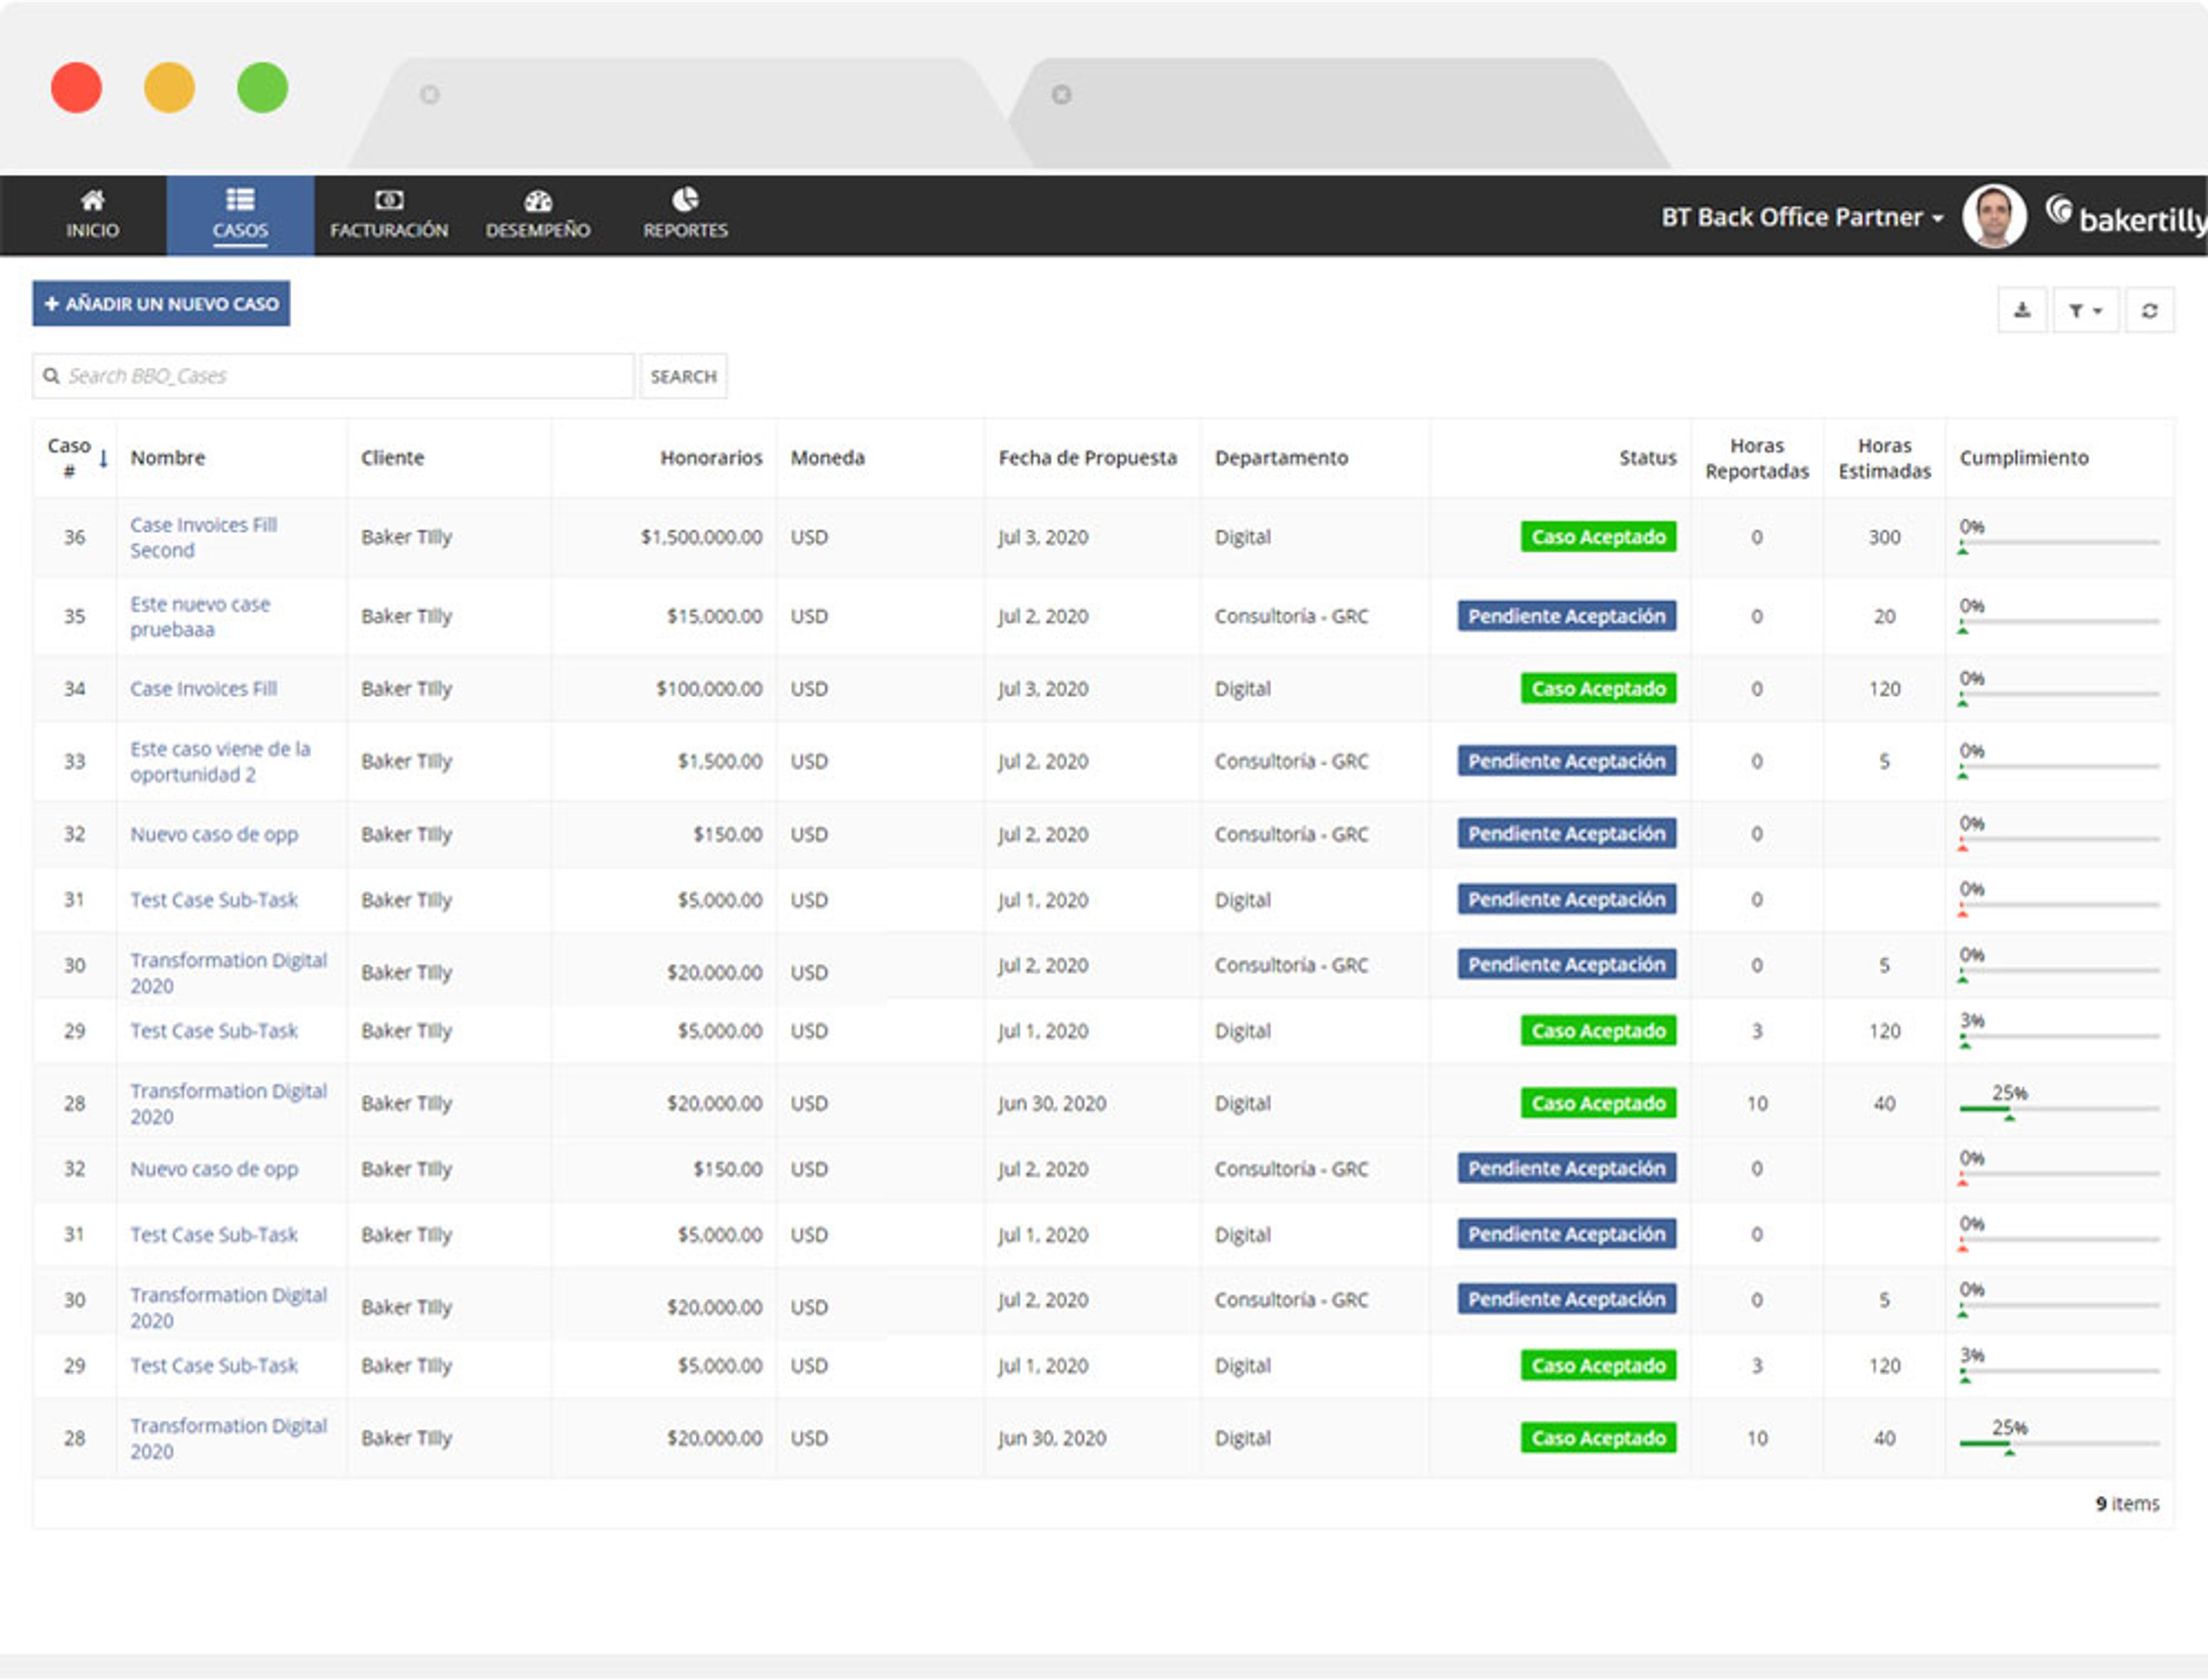Click the Nombre column header
The width and height of the screenshot is (2208, 1680).
(x=167, y=457)
